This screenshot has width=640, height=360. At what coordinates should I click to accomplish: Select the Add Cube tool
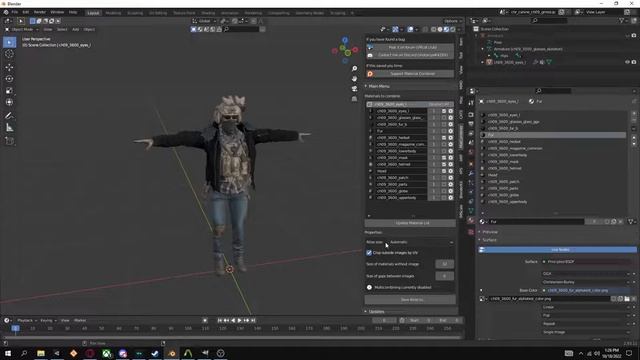click(x=9, y=141)
